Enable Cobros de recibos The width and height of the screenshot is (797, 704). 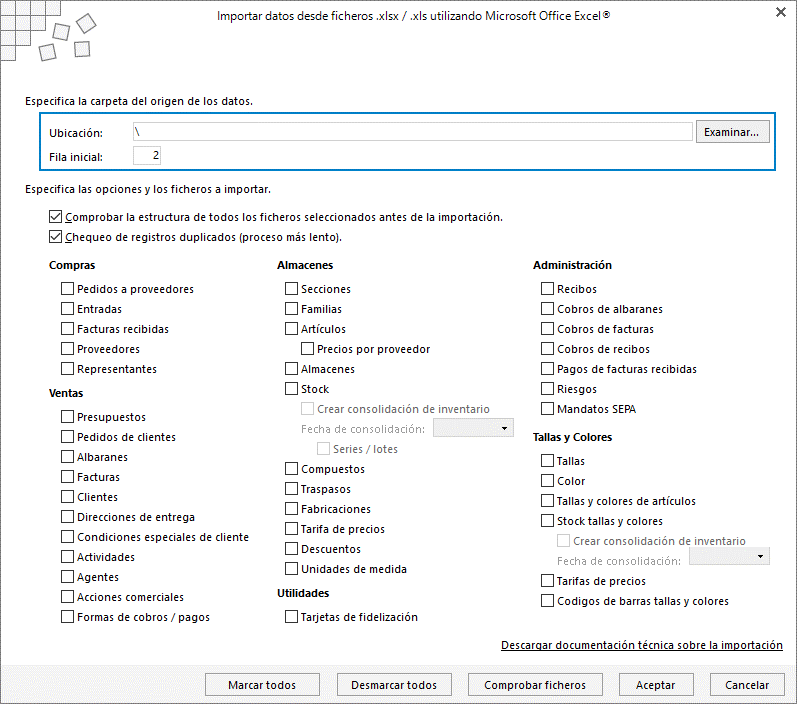pyautogui.click(x=547, y=349)
